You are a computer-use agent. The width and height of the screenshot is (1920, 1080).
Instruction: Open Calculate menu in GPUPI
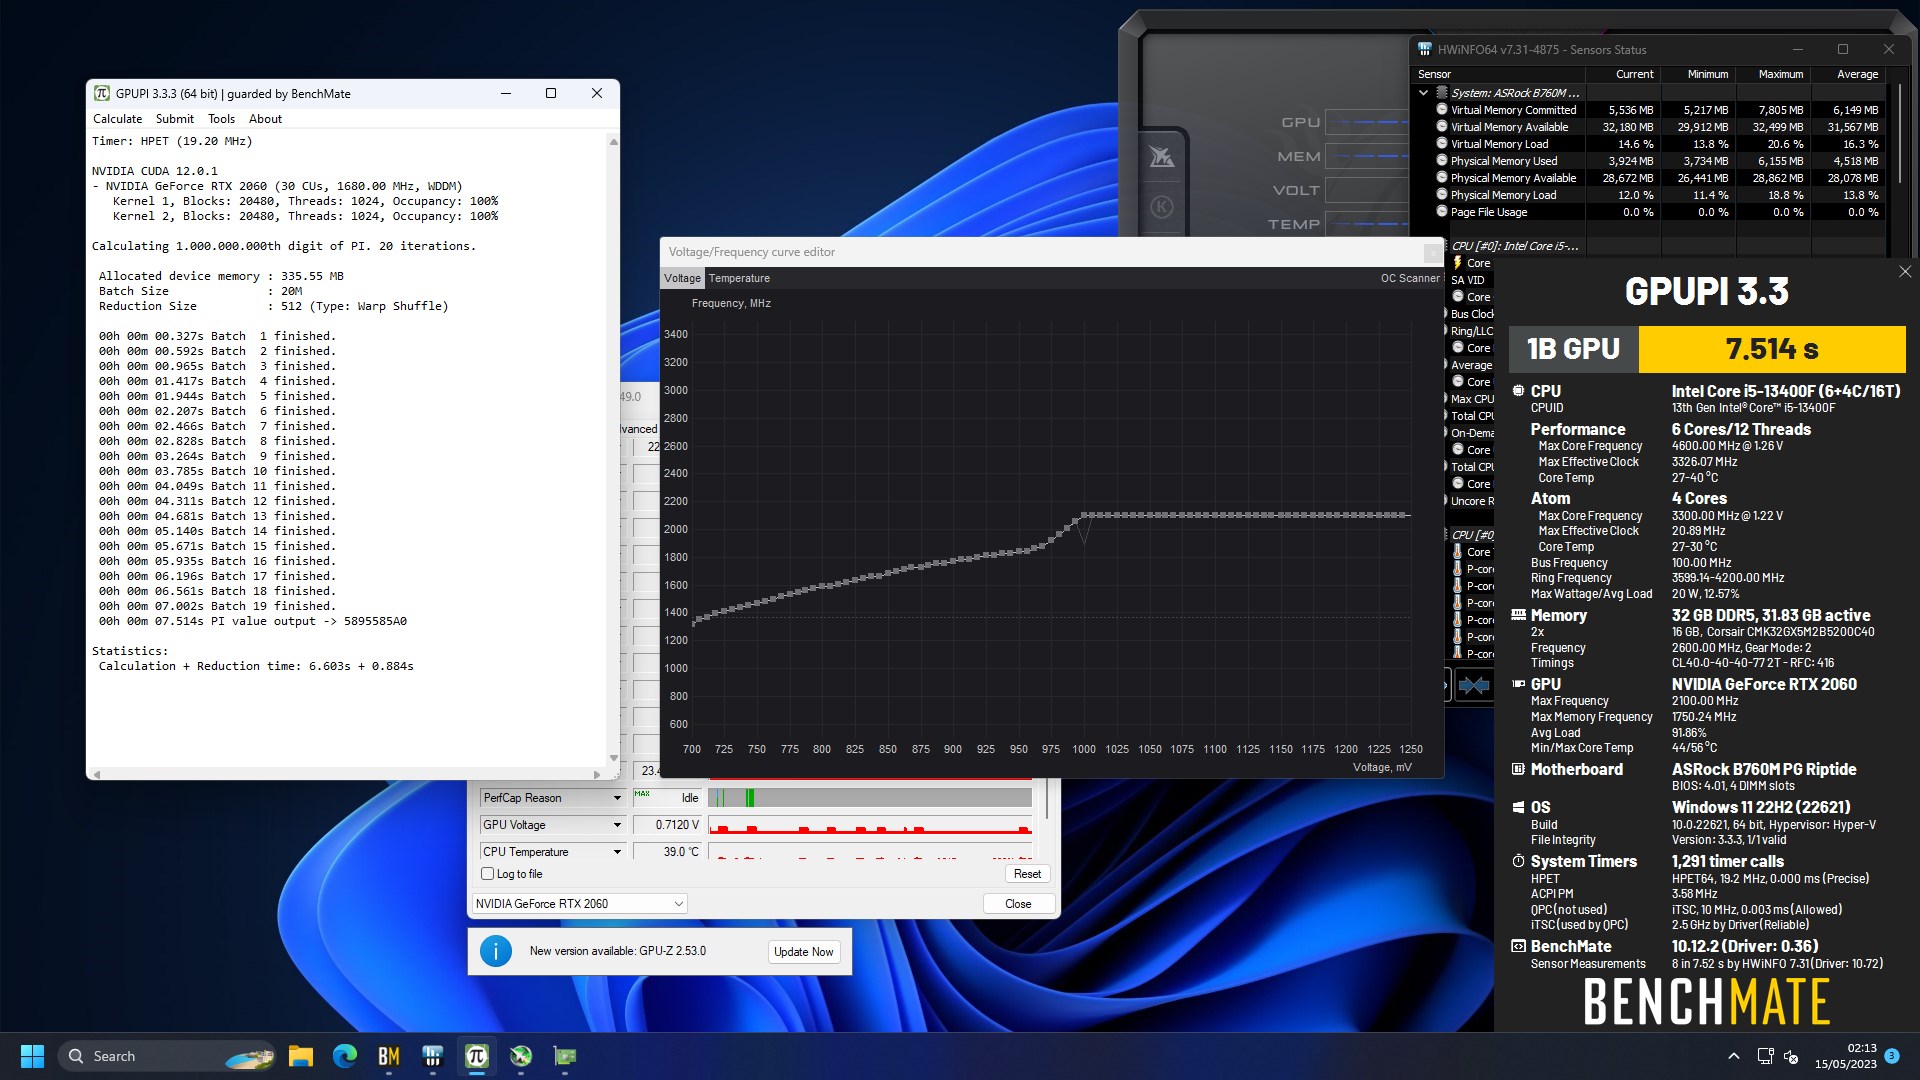117,118
